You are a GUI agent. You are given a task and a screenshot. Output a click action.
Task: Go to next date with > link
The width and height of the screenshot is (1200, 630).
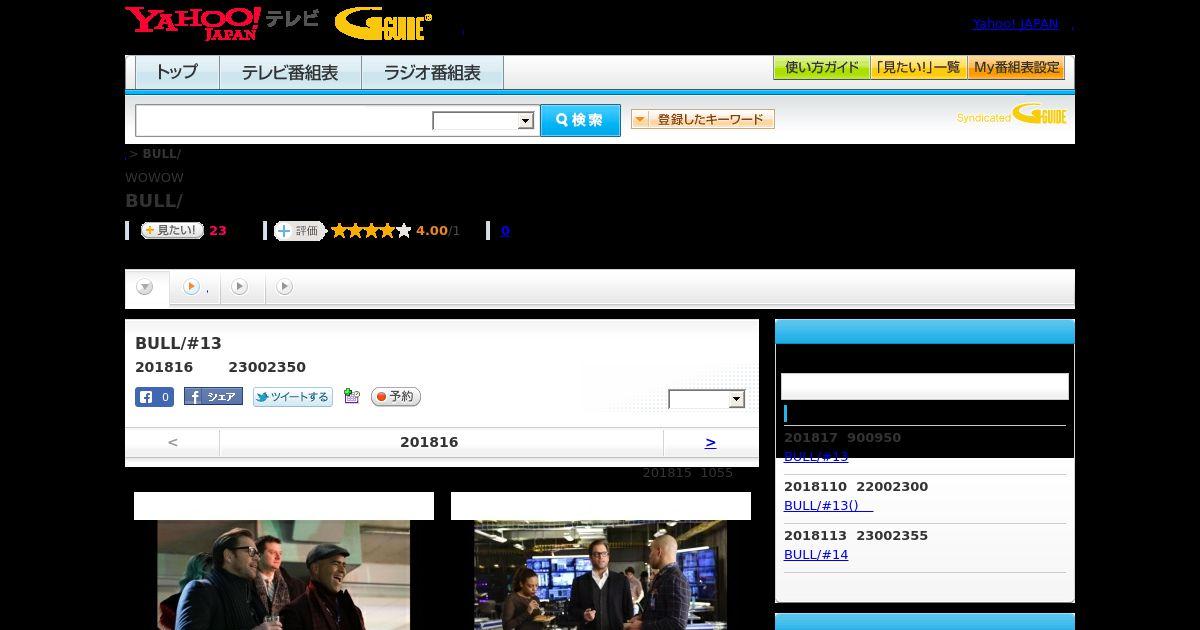[710, 442]
